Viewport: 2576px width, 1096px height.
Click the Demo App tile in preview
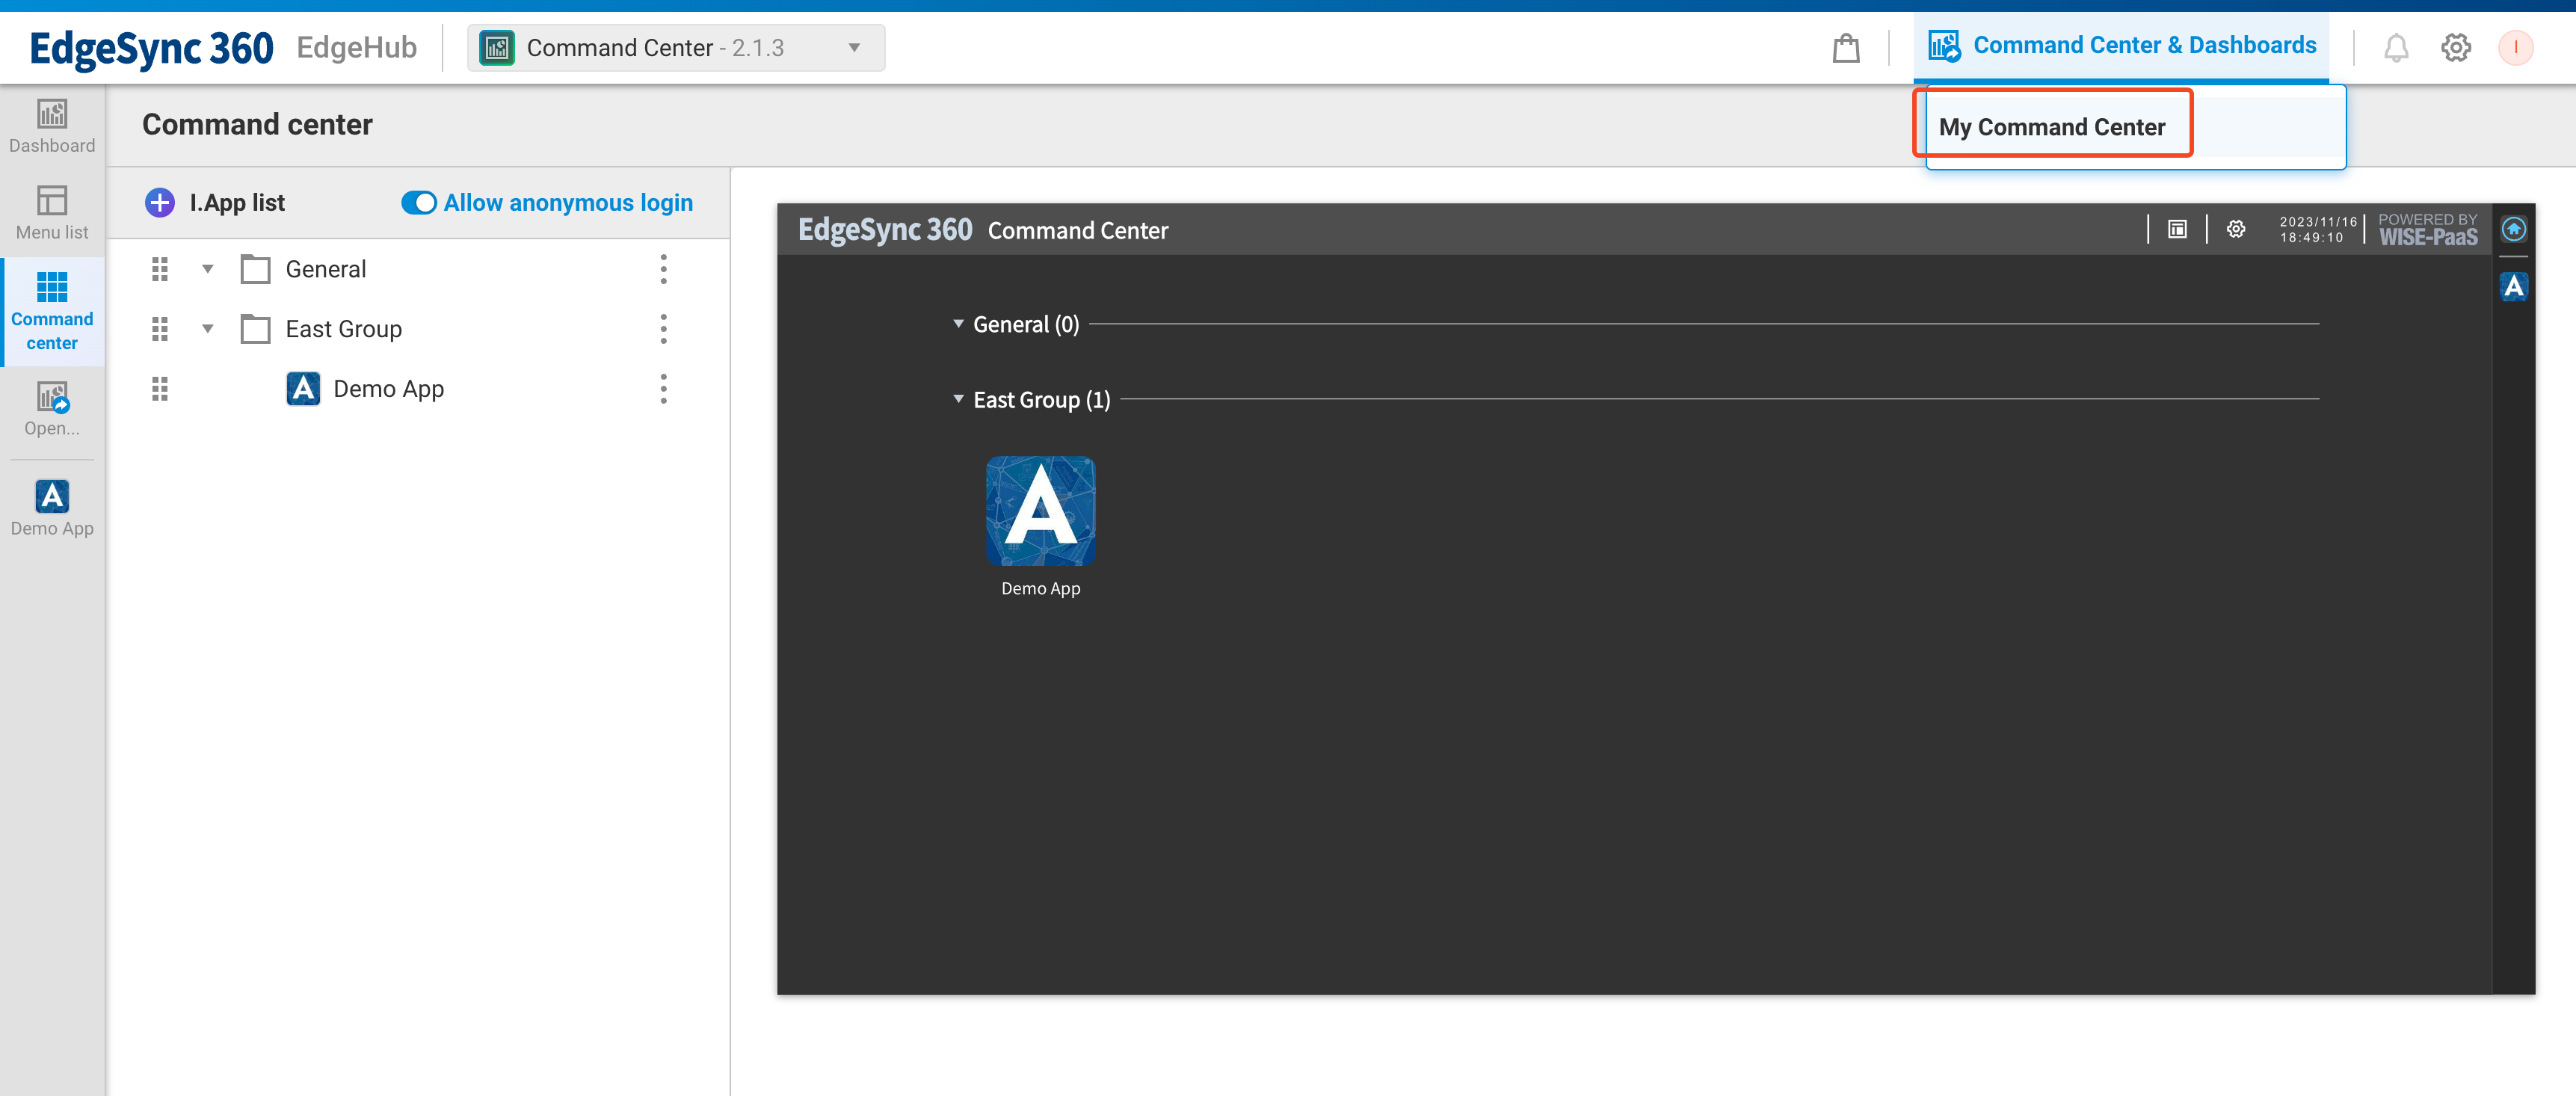(x=1040, y=511)
